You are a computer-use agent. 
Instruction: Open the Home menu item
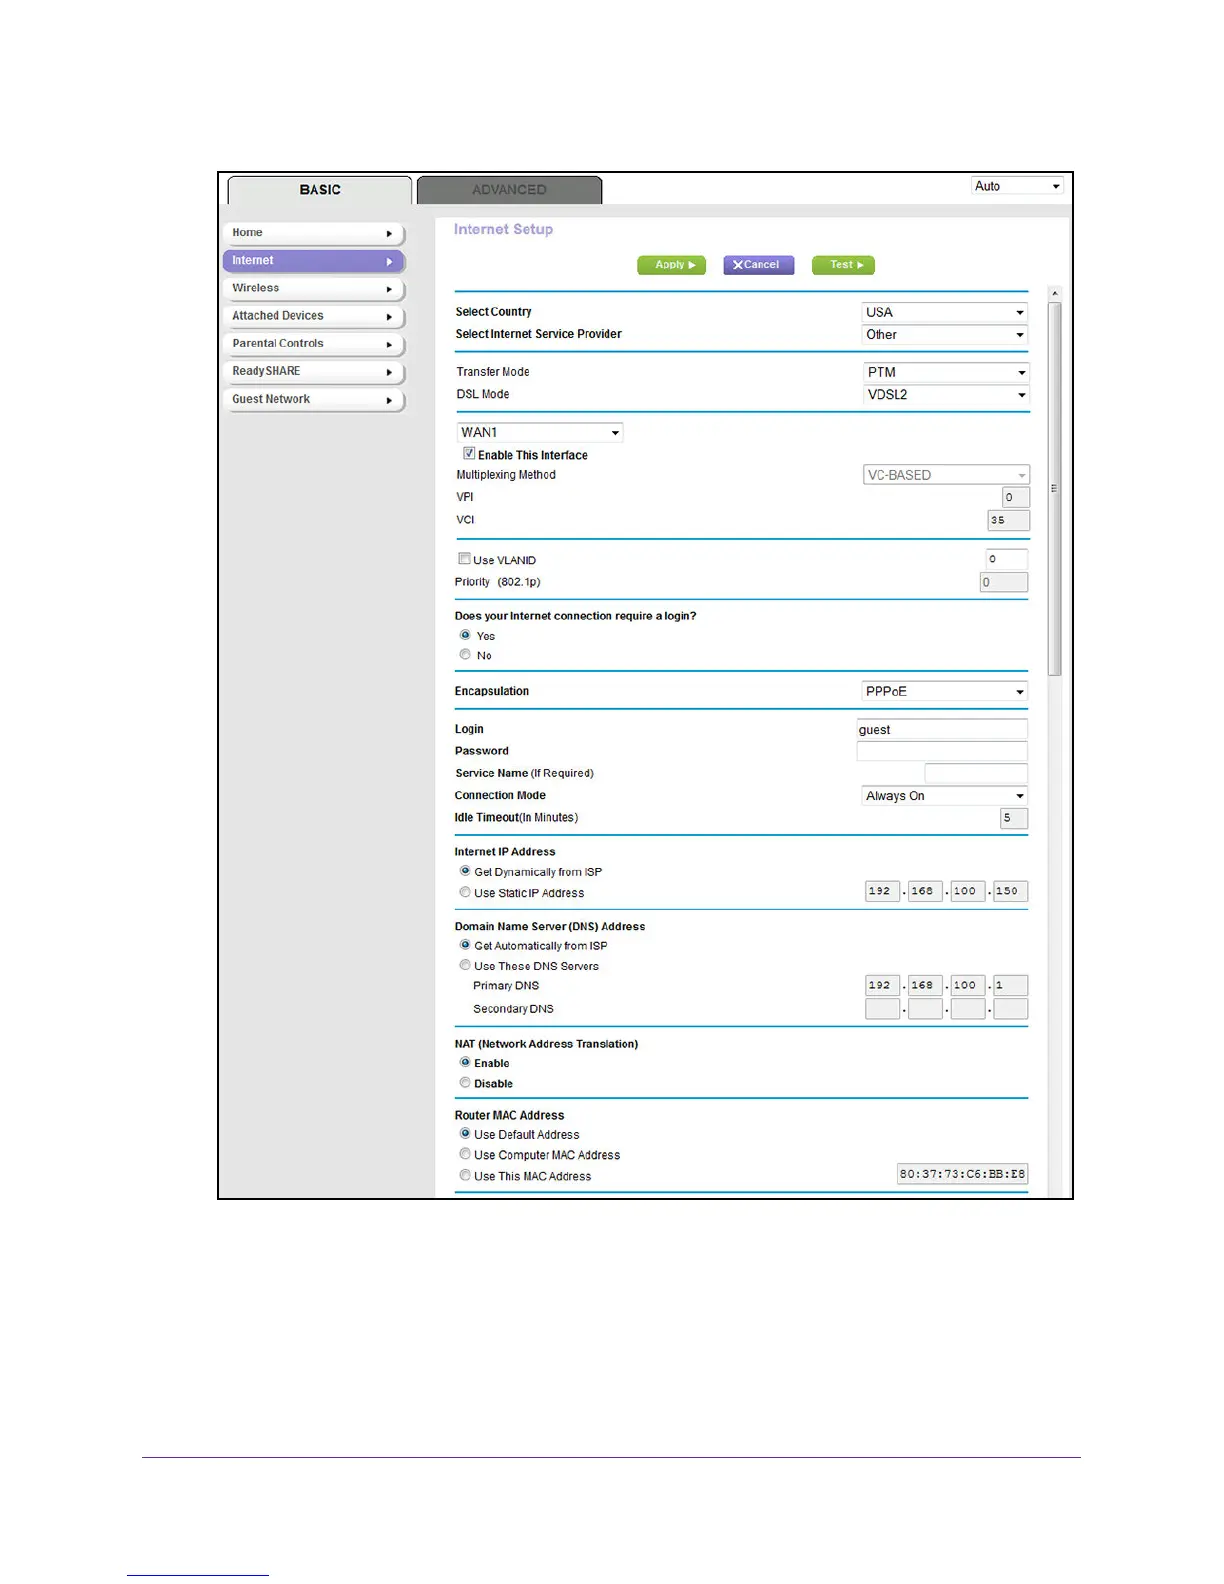tap(313, 233)
